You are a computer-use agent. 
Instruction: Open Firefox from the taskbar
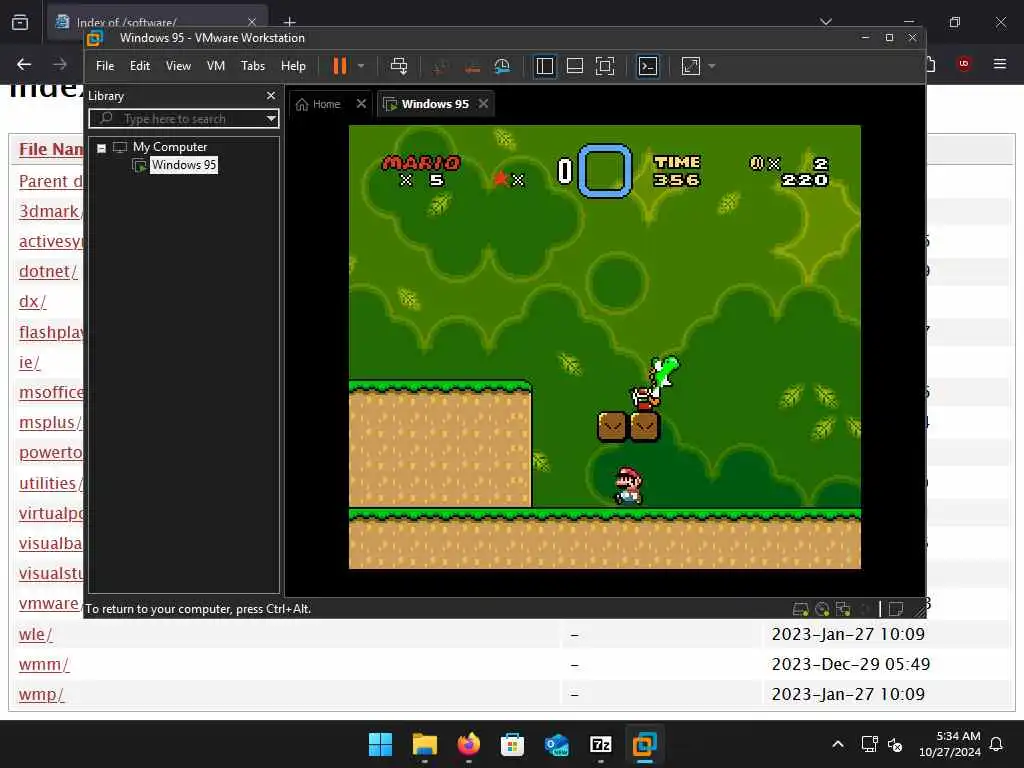(x=468, y=744)
